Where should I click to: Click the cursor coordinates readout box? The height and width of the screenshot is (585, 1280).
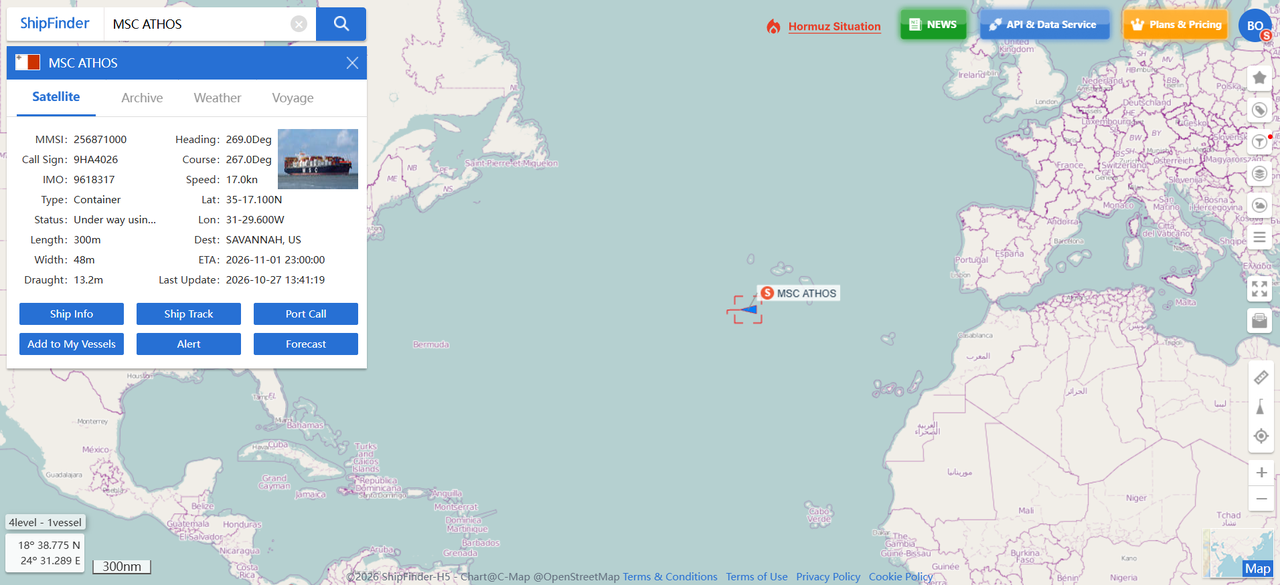point(45,553)
